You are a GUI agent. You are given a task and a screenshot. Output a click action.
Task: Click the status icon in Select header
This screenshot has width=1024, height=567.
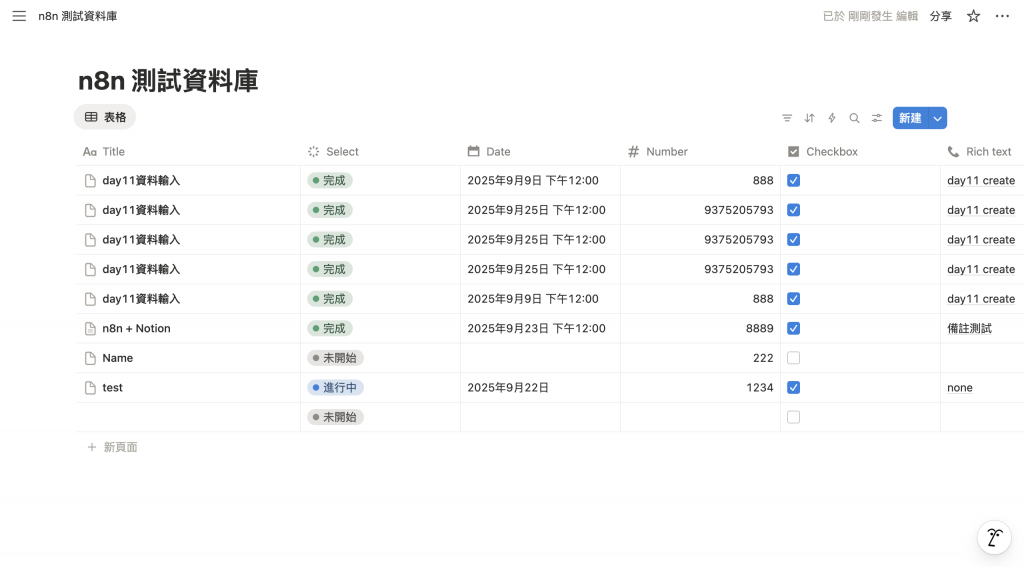(313, 152)
